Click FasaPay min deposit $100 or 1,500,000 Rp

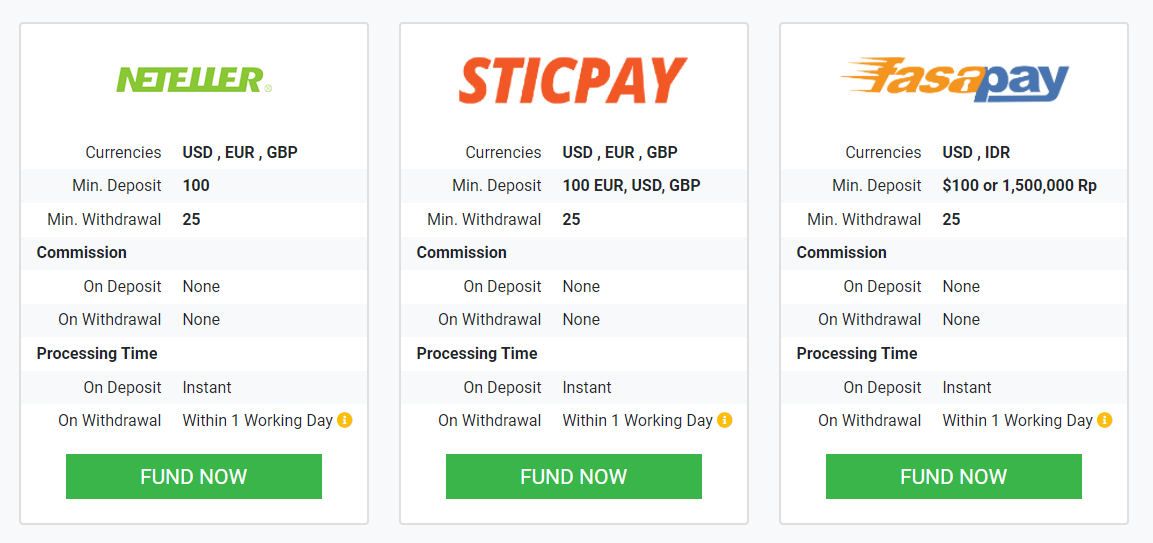[x=1020, y=185]
